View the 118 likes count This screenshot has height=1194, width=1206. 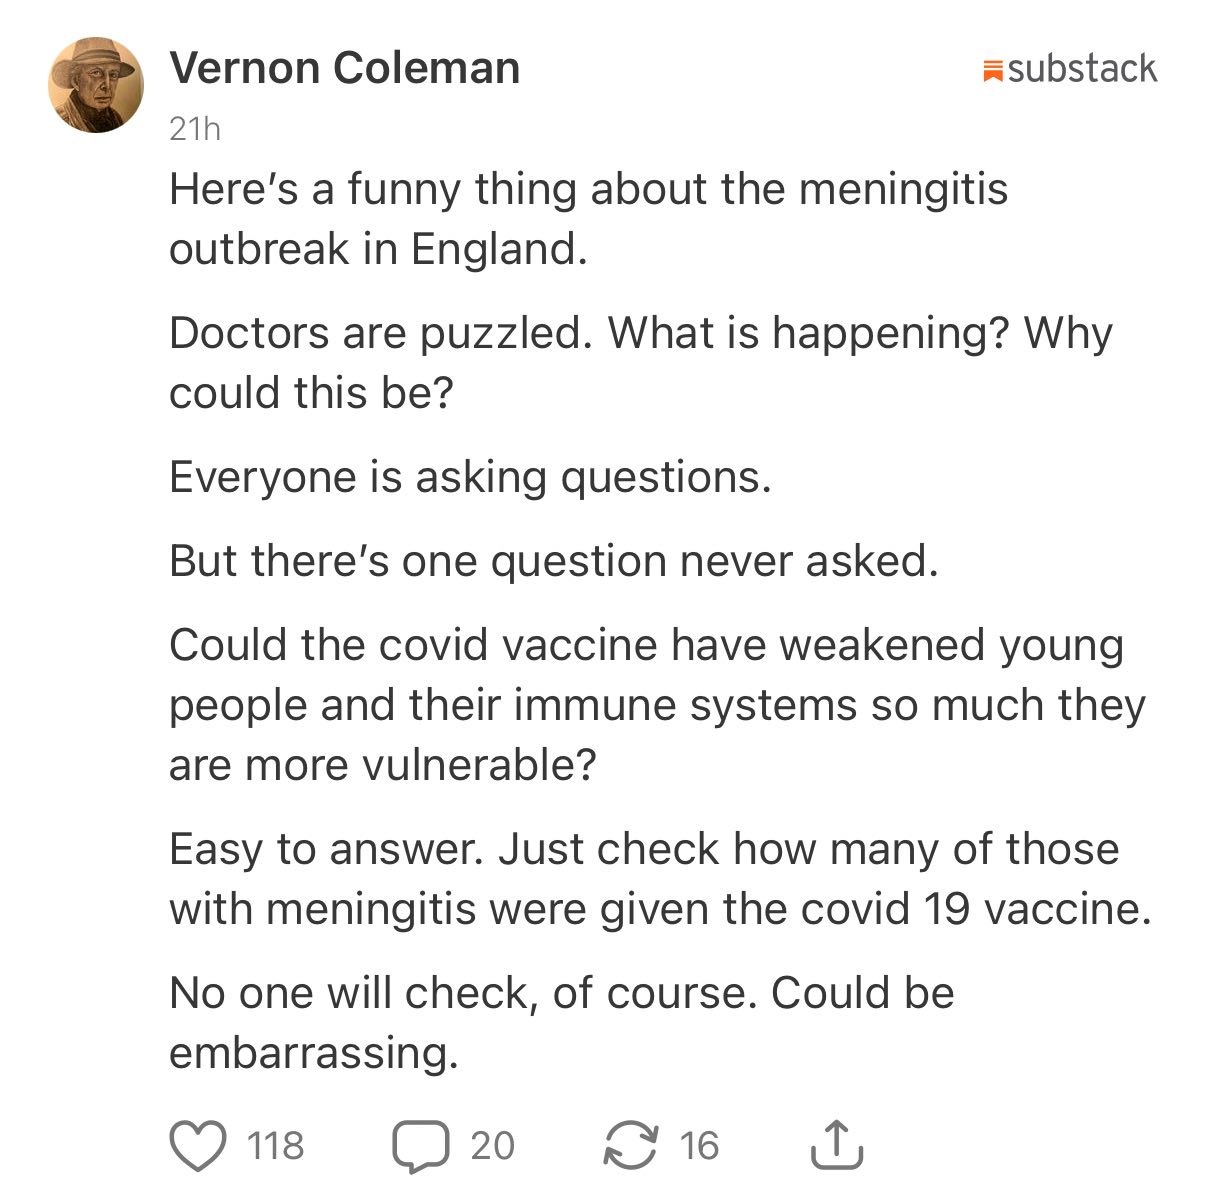(275, 1146)
